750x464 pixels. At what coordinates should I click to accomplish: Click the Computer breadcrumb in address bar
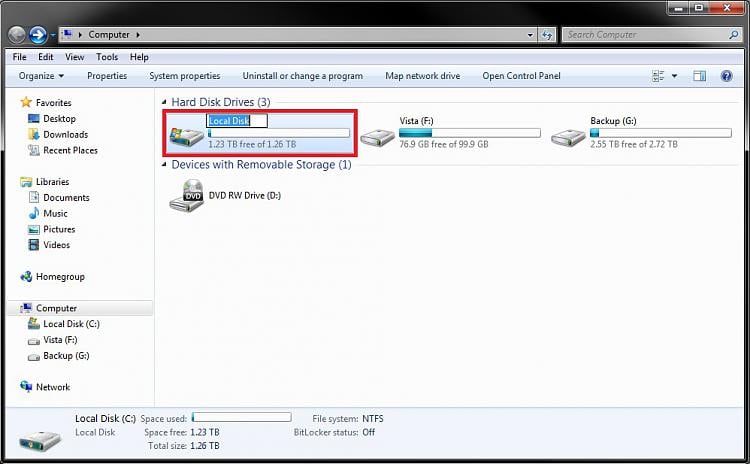pyautogui.click(x=109, y=34)
